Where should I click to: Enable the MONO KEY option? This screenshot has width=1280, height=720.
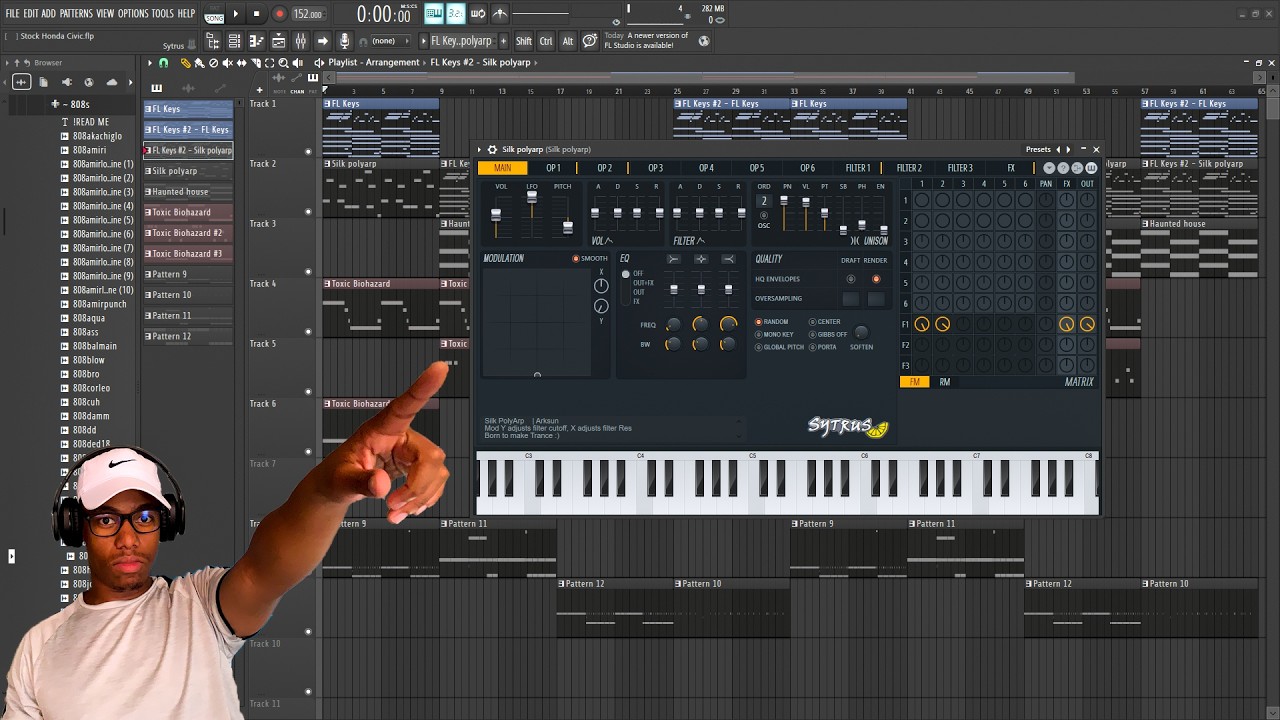[774, 334]
